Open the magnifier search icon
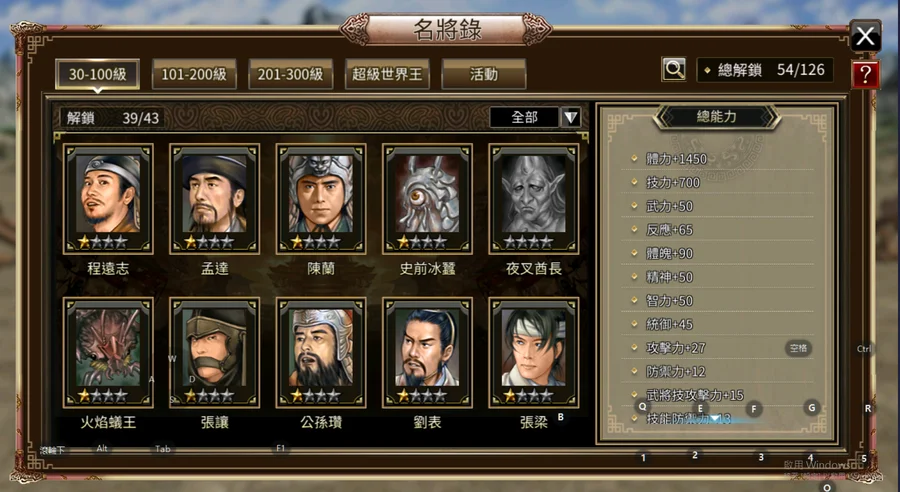The height and width of the screenshot is (492, 900). 674,70
